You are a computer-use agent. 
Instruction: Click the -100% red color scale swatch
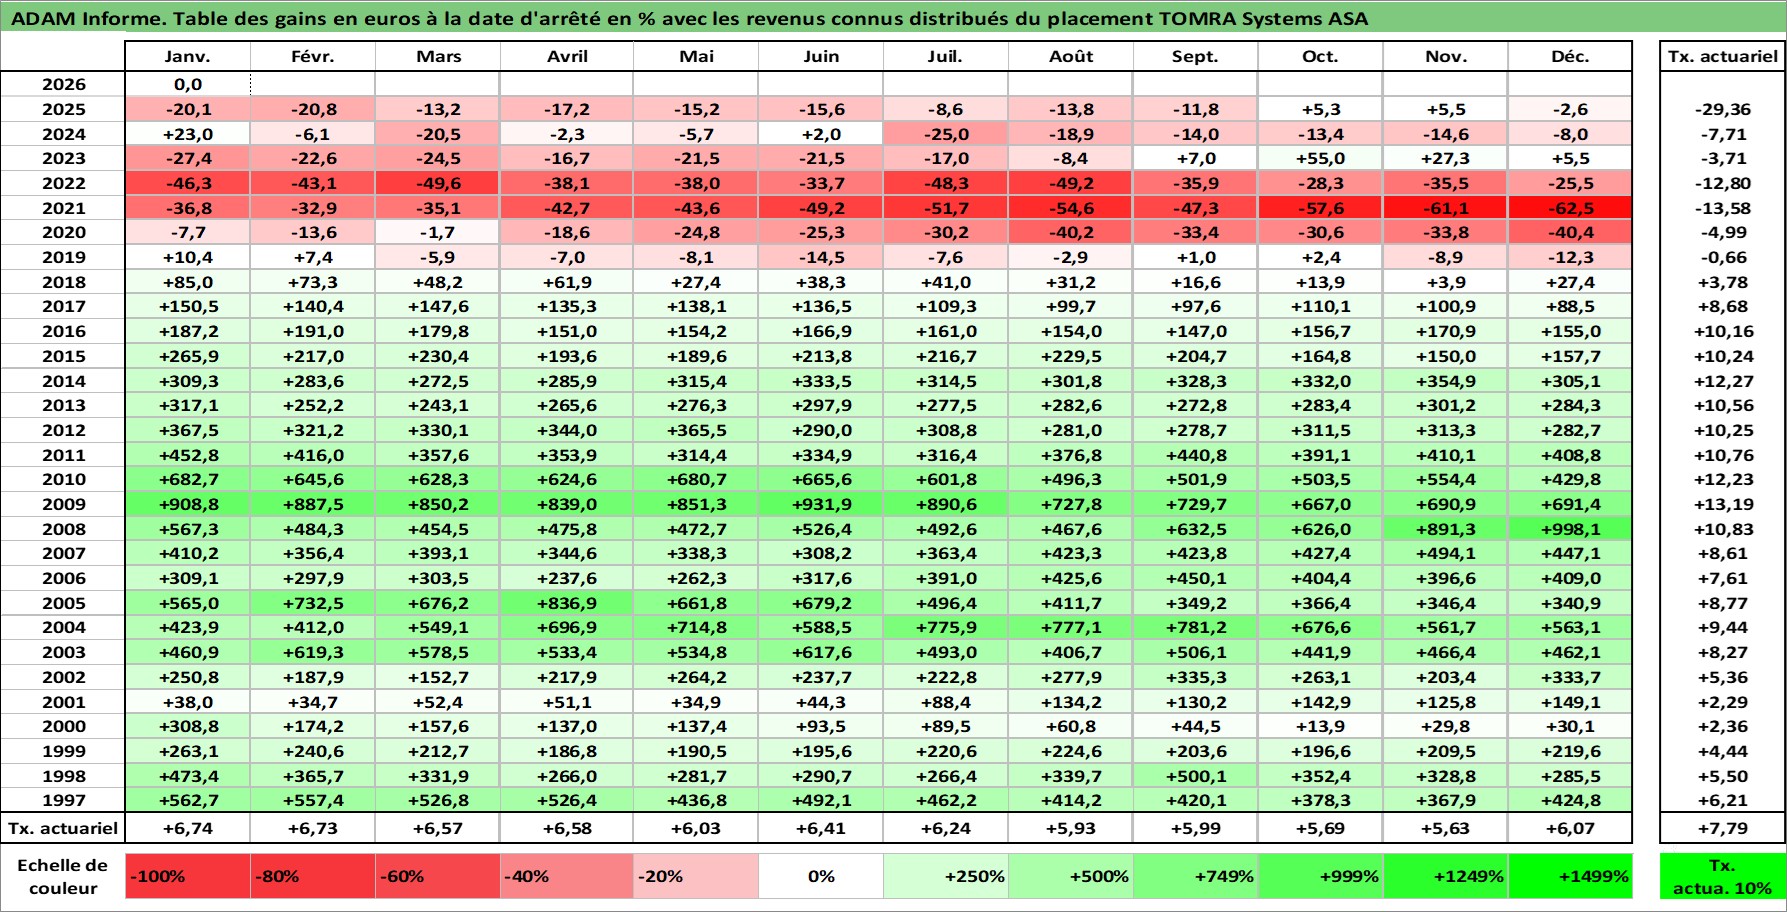[x=188, y=876]
